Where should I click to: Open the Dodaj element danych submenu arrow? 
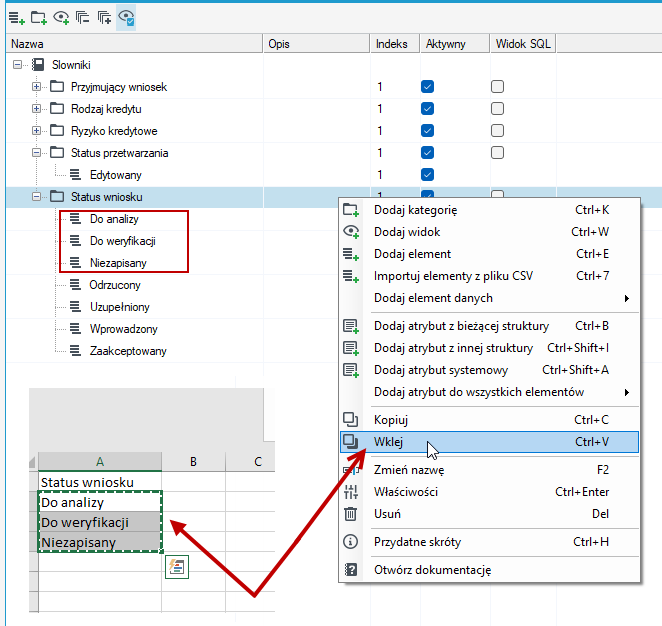627,298
